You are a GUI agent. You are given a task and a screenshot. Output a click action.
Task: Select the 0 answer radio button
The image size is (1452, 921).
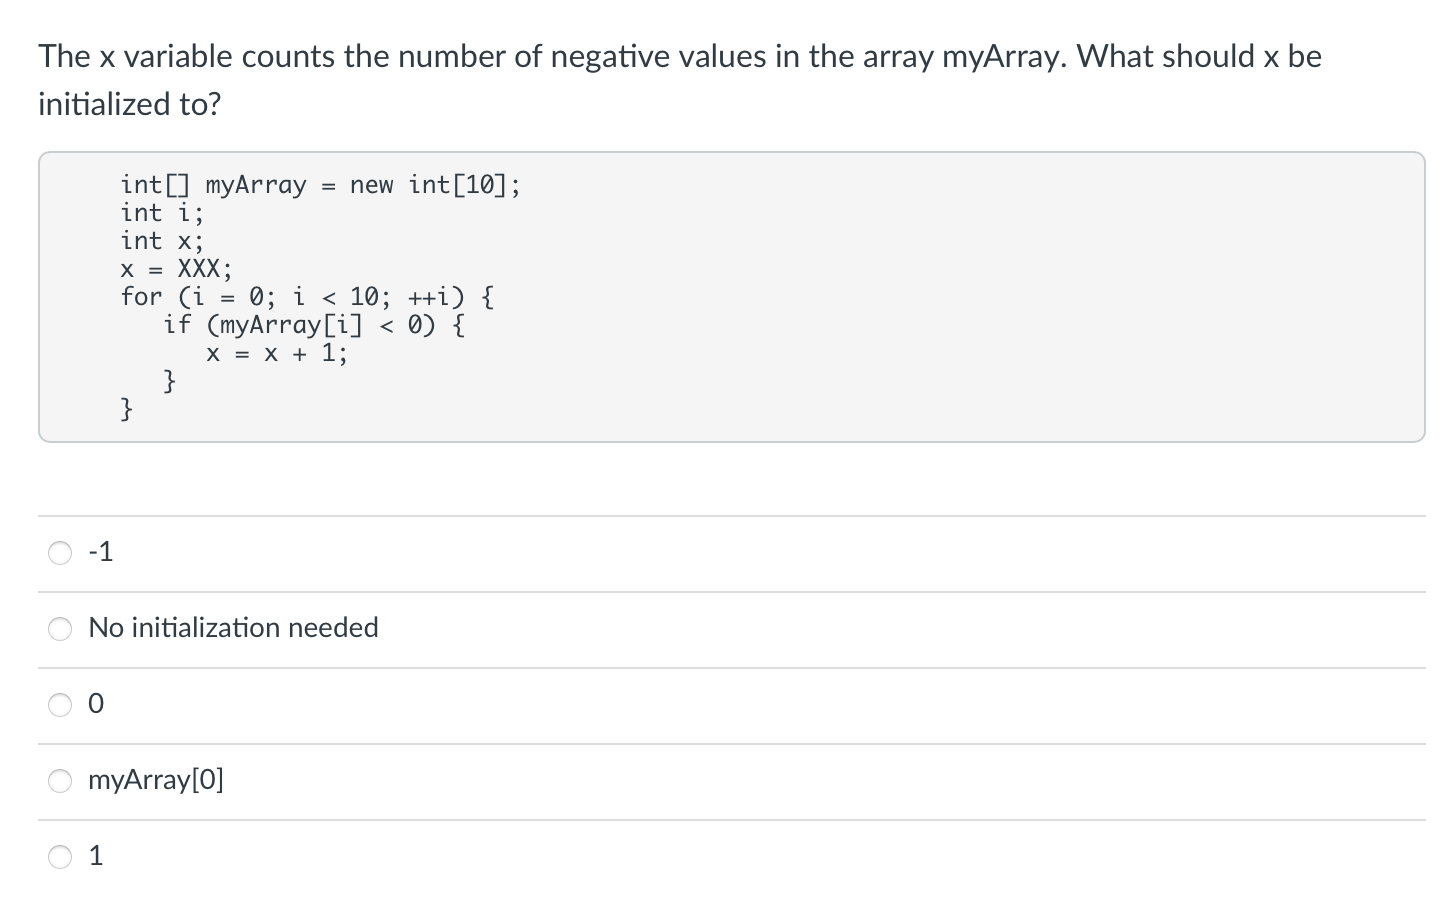(60, 705)
